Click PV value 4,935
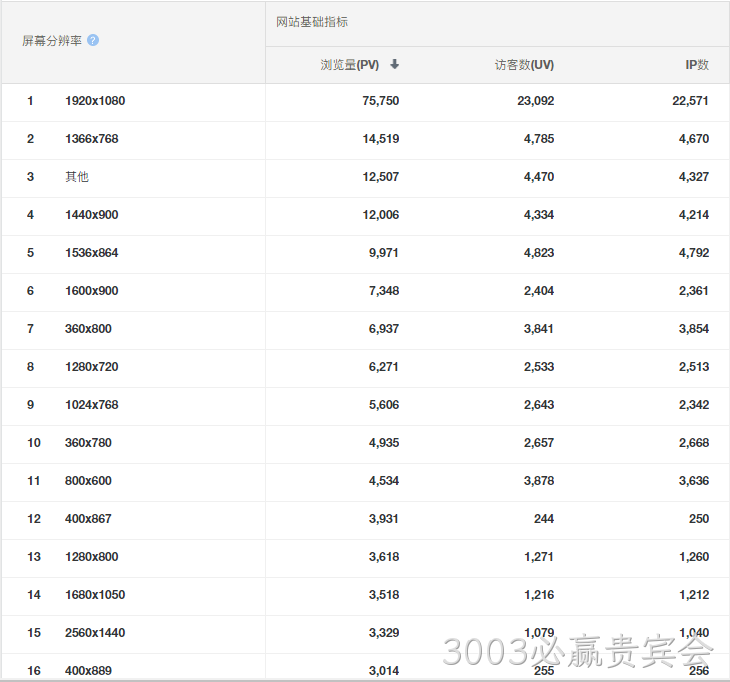 pos(384,443)
